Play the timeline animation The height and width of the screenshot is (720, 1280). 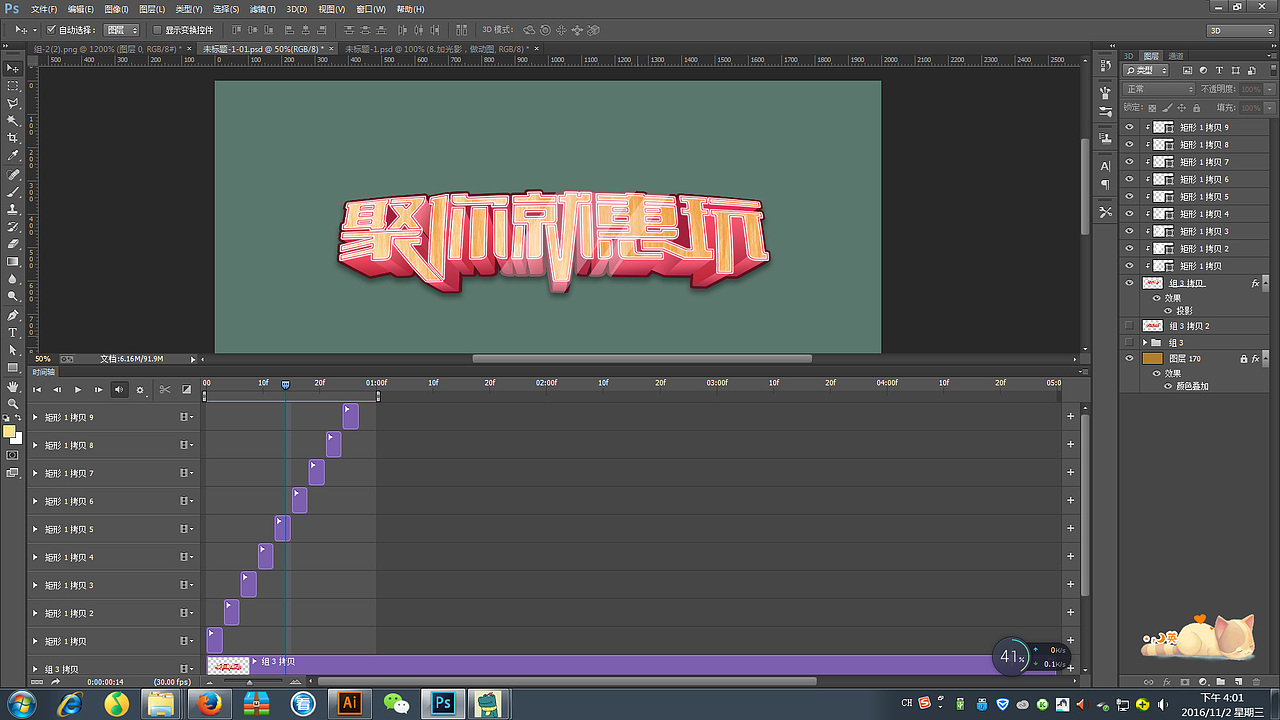click(x=77, y=390)
